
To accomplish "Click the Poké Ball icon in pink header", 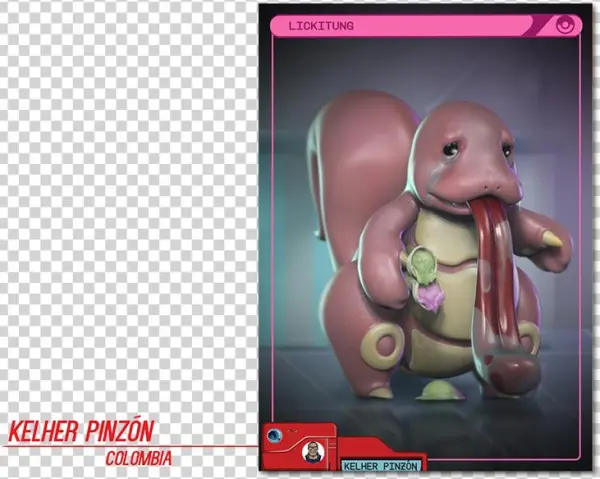I will (565, 26).
